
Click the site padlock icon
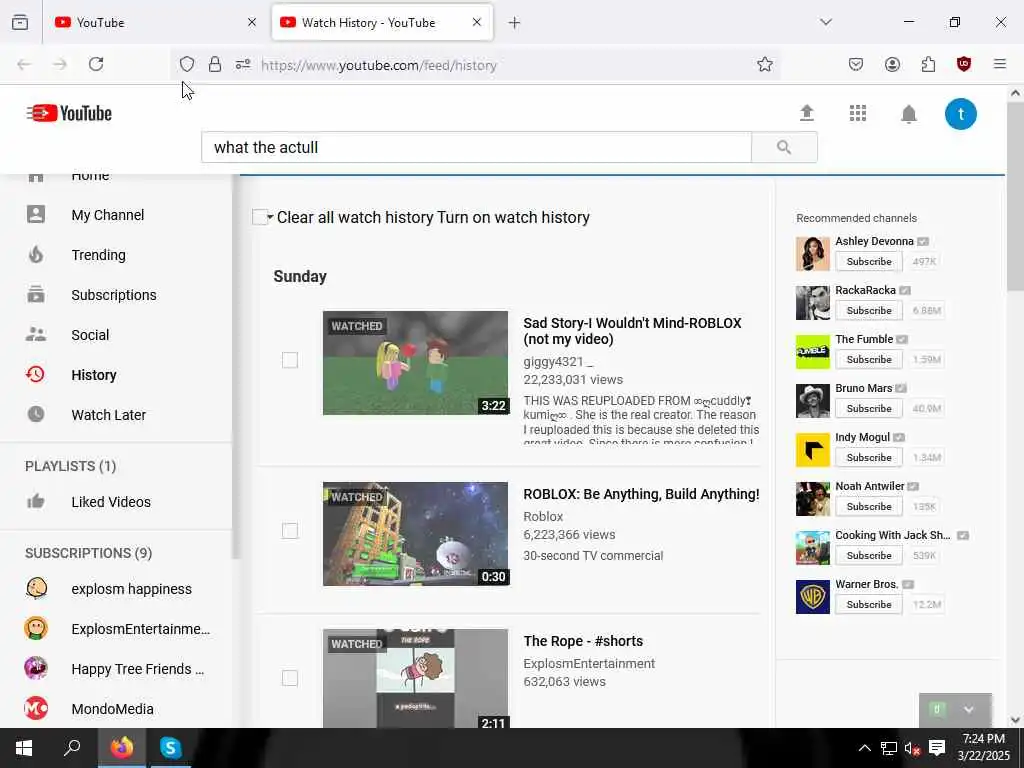pos(215,64)
